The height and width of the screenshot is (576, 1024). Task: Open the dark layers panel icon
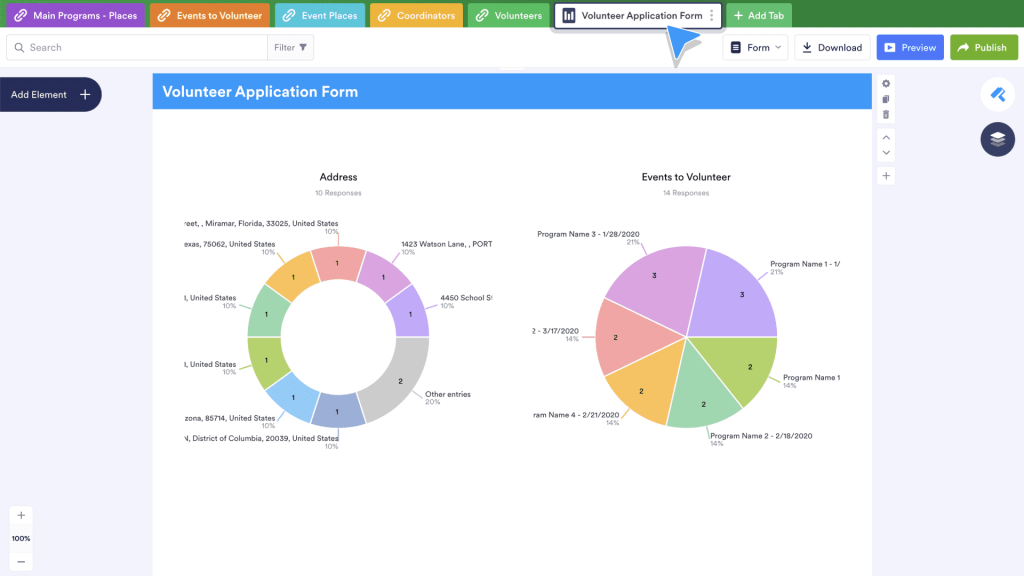click(x=996, y=139)
